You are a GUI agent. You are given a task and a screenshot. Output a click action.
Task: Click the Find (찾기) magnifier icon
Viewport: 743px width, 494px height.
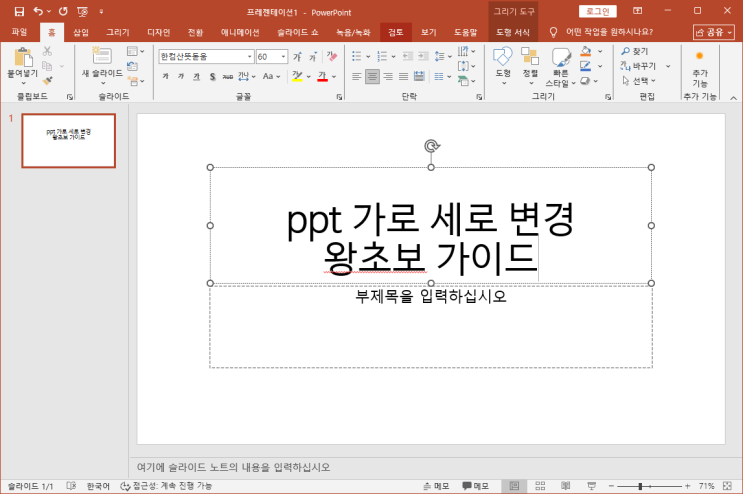[x=626, y=51]
